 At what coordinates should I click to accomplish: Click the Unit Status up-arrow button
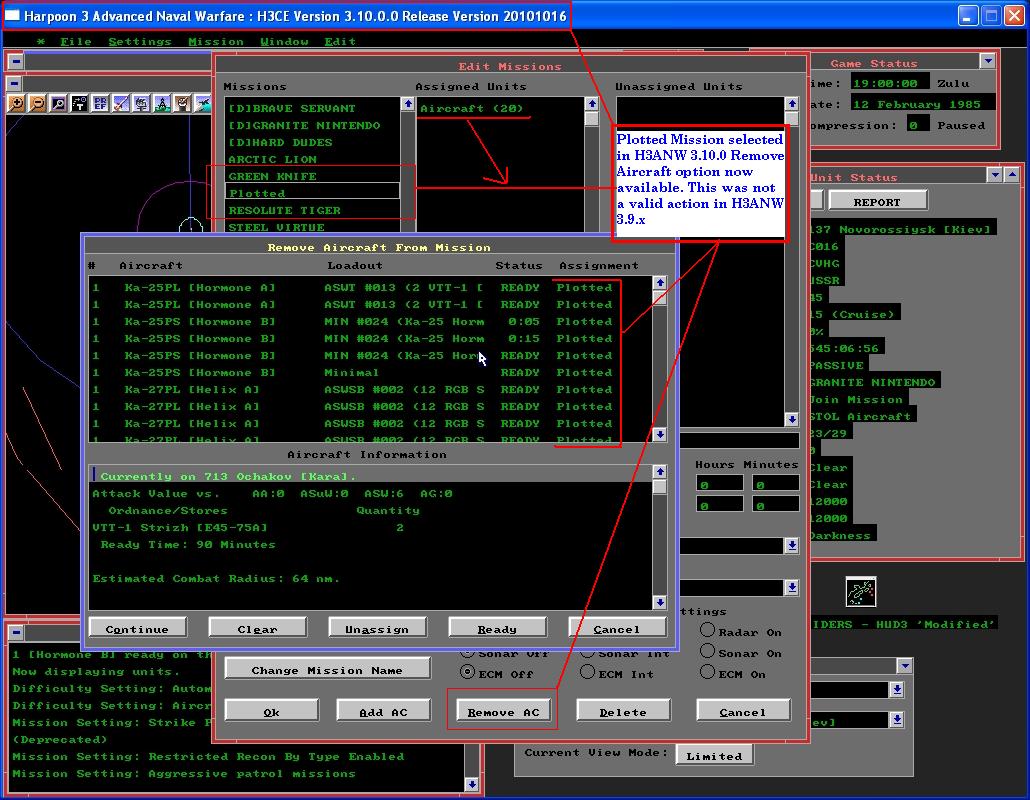pos(1012,174)
